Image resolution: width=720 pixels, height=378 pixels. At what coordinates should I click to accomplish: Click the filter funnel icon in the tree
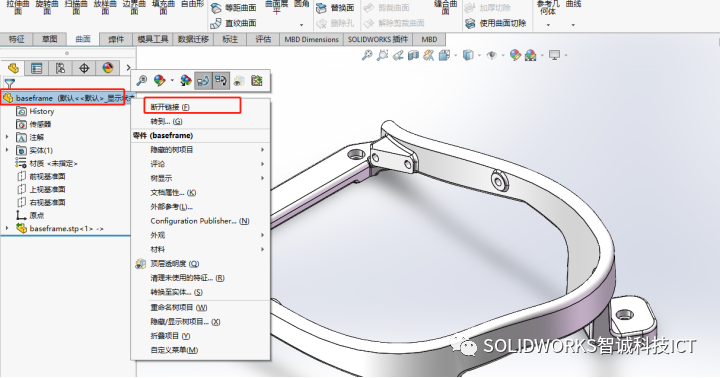pos(10,84)
